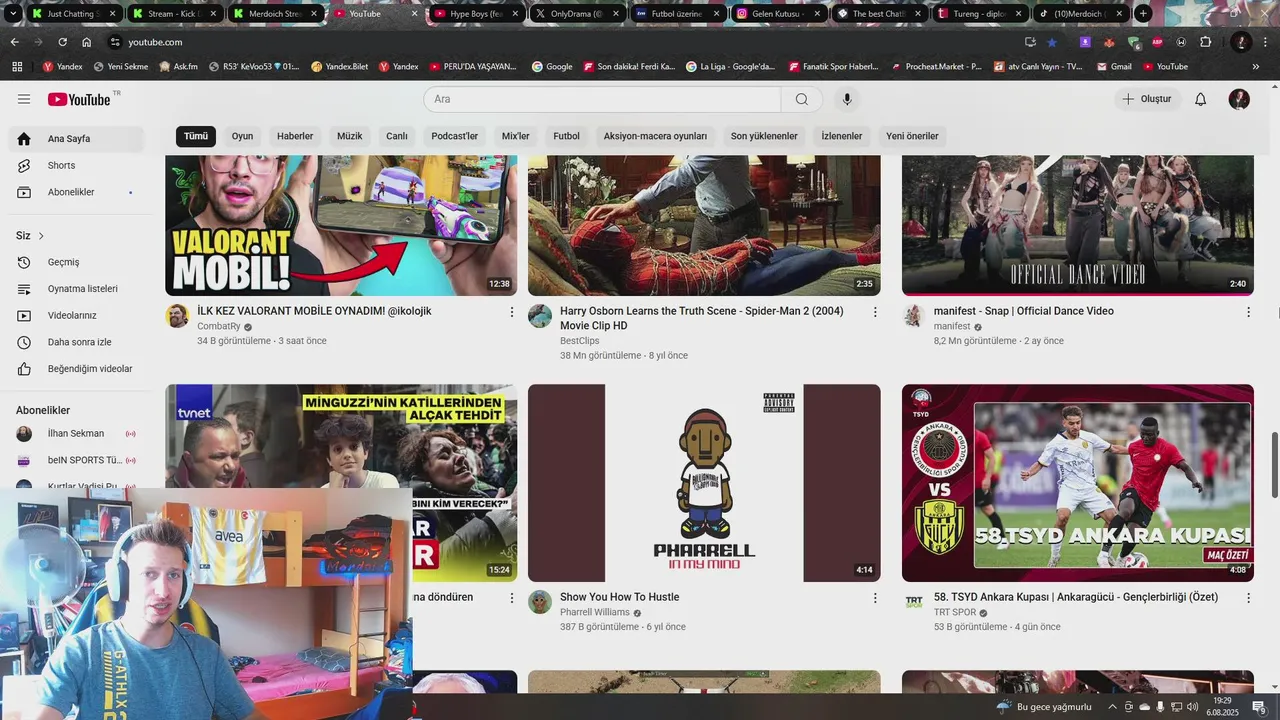Open the TRT SPOR channel name link

click(x=955, y=612)
